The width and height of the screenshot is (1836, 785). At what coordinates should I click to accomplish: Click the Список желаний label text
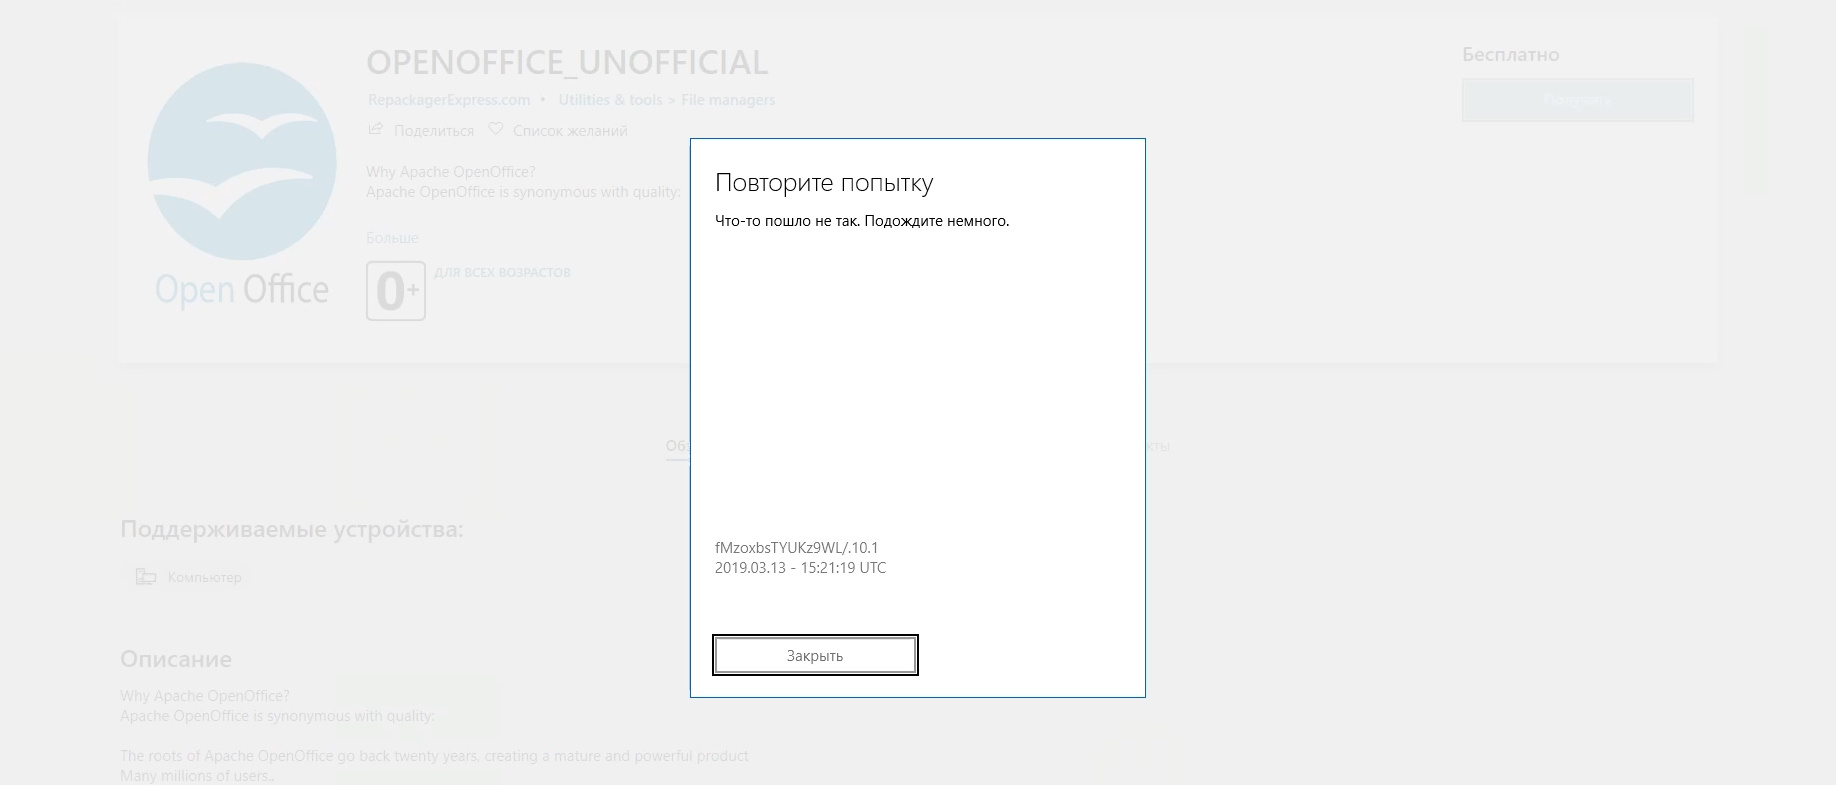(x=570, y=131)
